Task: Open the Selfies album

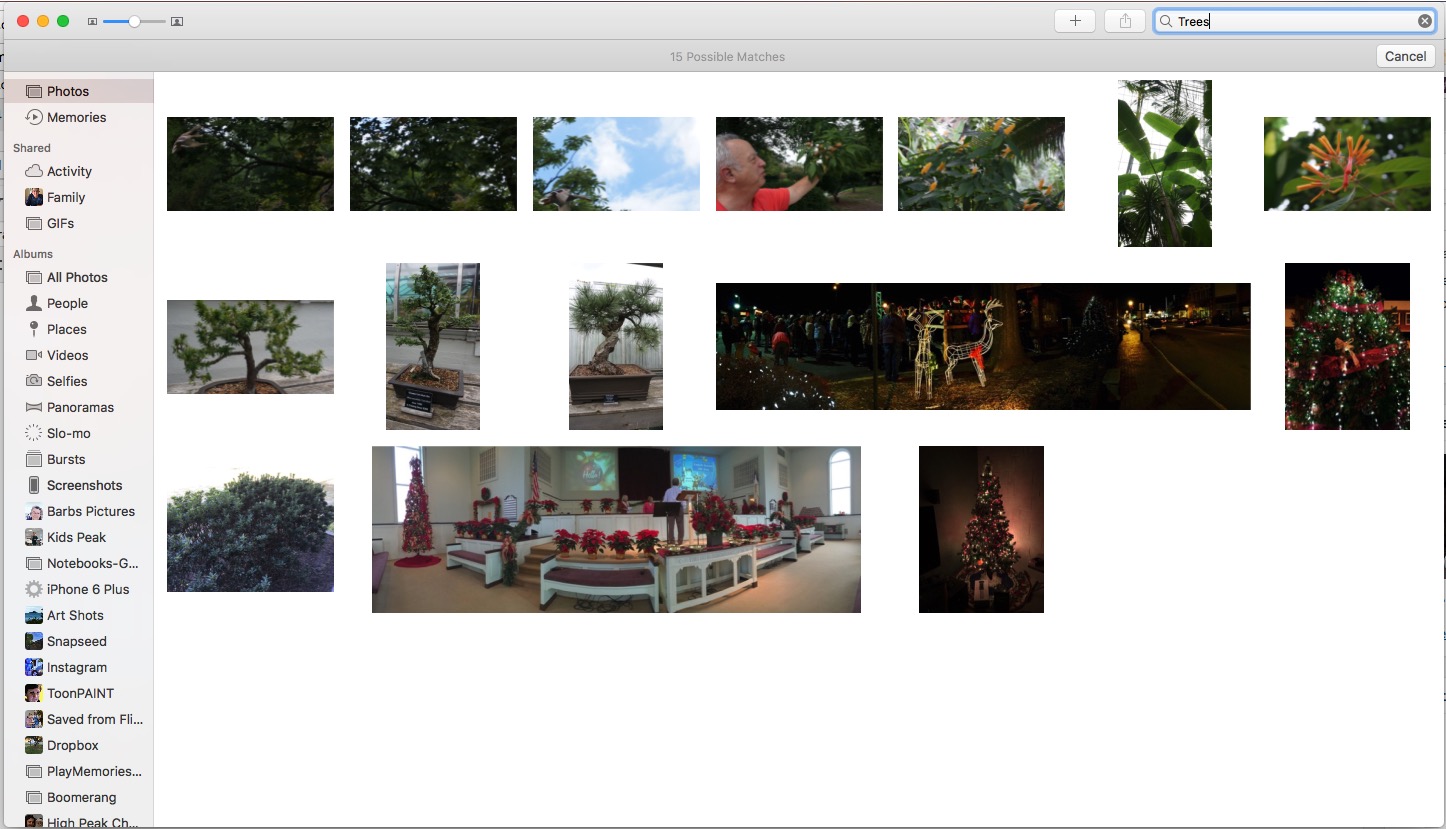Action: [x=67, y=381]
